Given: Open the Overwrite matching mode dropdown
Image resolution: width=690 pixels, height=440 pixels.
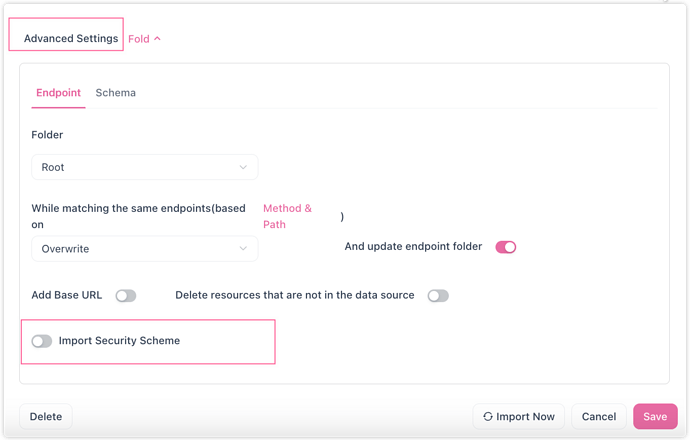Looking at the screenshot, I should click(145, 249).
